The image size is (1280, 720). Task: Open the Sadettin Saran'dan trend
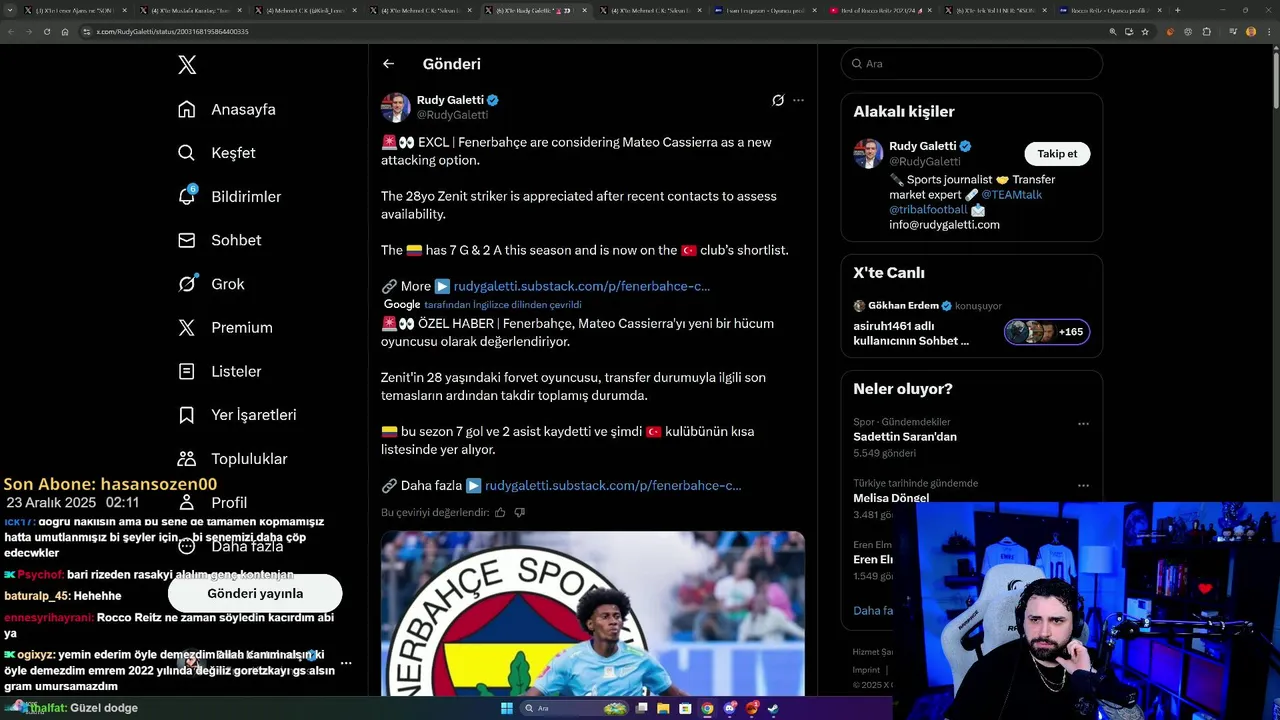coord(905,437)
